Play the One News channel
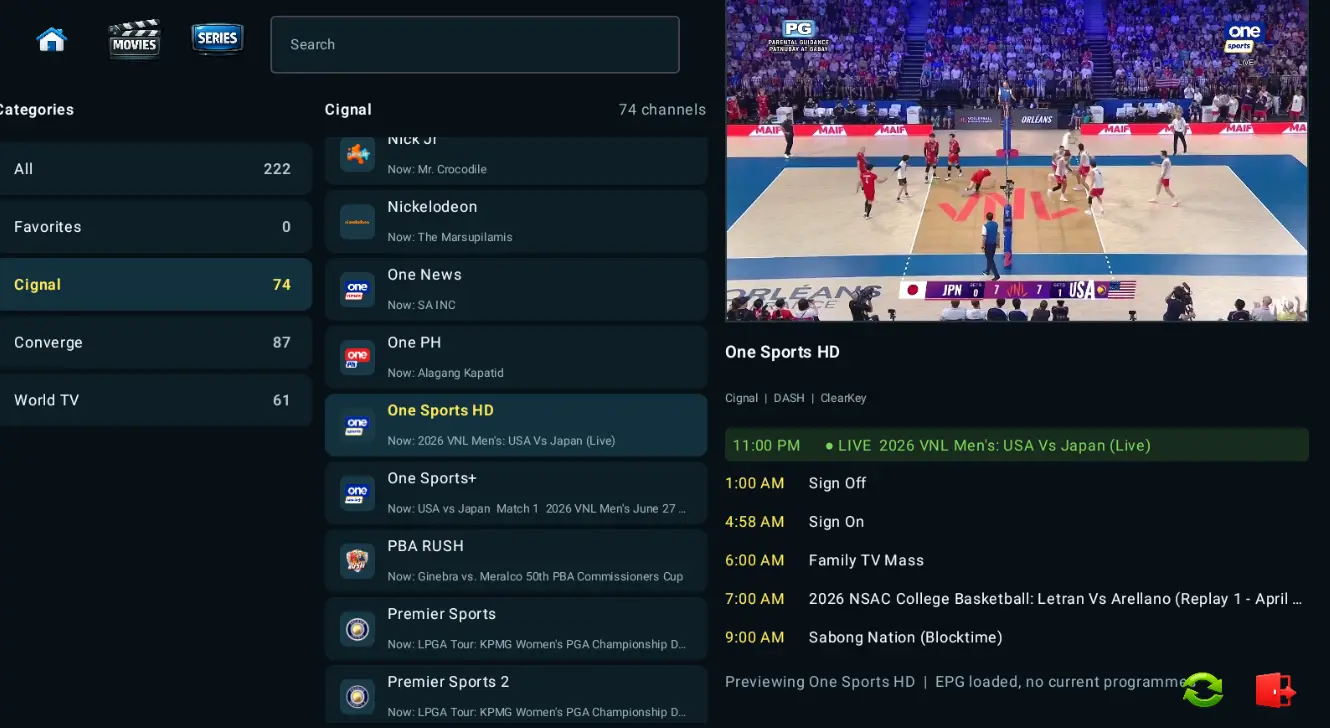Image resolution: width=1330 pixels, height=728 pixels. 516,290
